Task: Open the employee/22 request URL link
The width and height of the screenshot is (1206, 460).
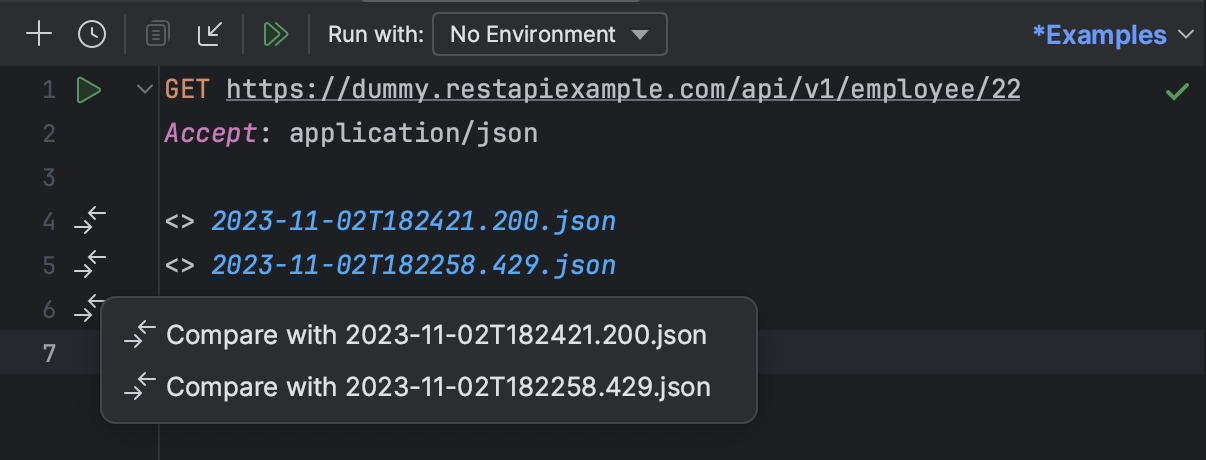Action: point(623,90)
